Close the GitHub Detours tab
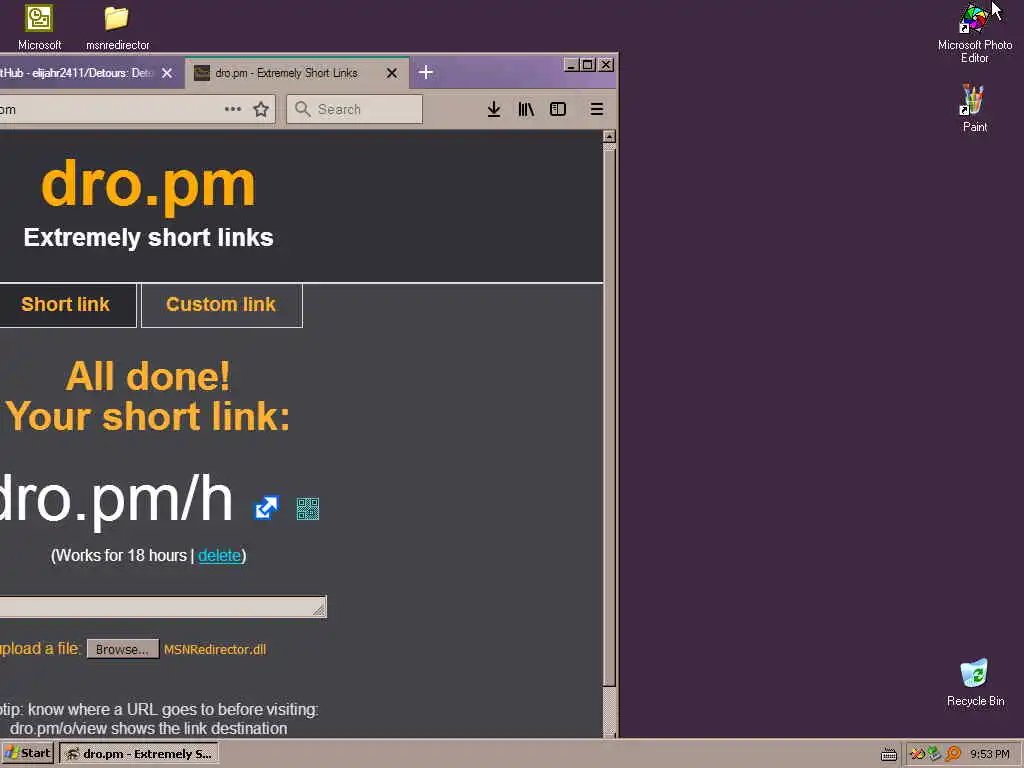 point(167,73)
